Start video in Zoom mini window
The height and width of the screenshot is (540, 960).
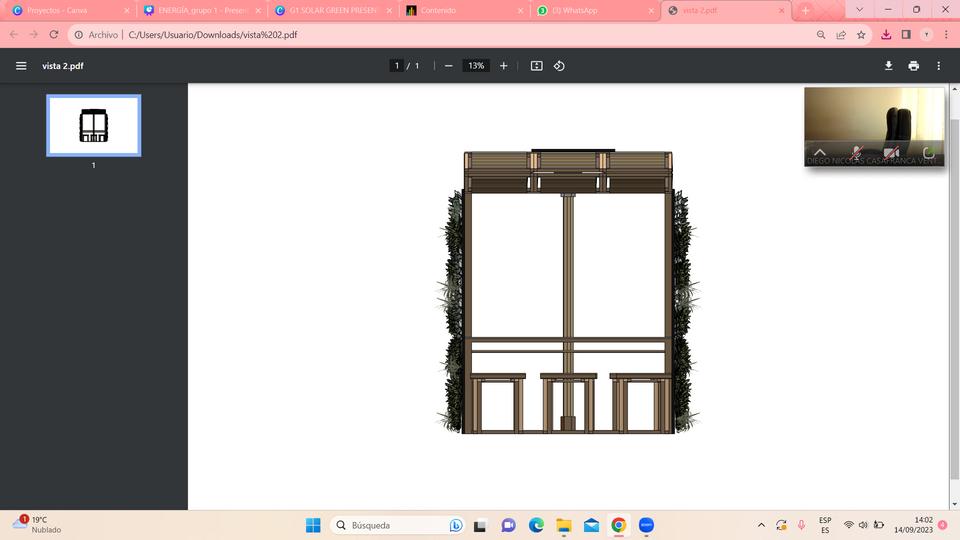coord(891,152)
